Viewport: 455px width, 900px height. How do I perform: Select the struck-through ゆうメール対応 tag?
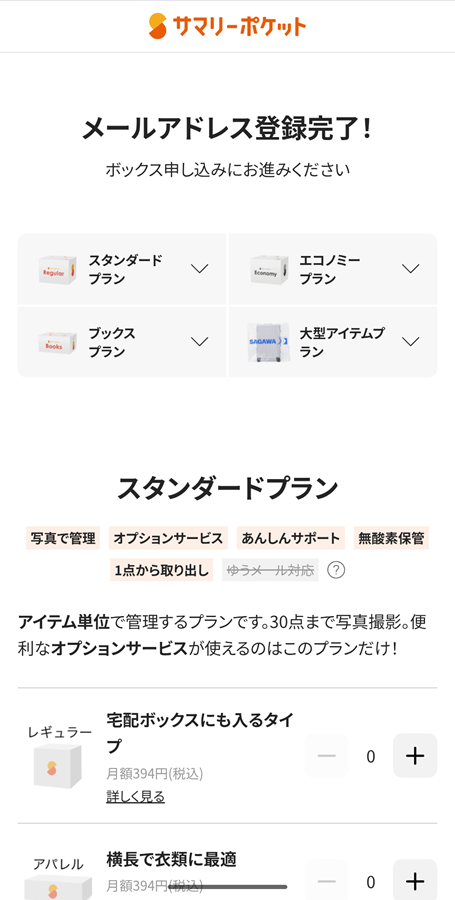click(270, 570)
